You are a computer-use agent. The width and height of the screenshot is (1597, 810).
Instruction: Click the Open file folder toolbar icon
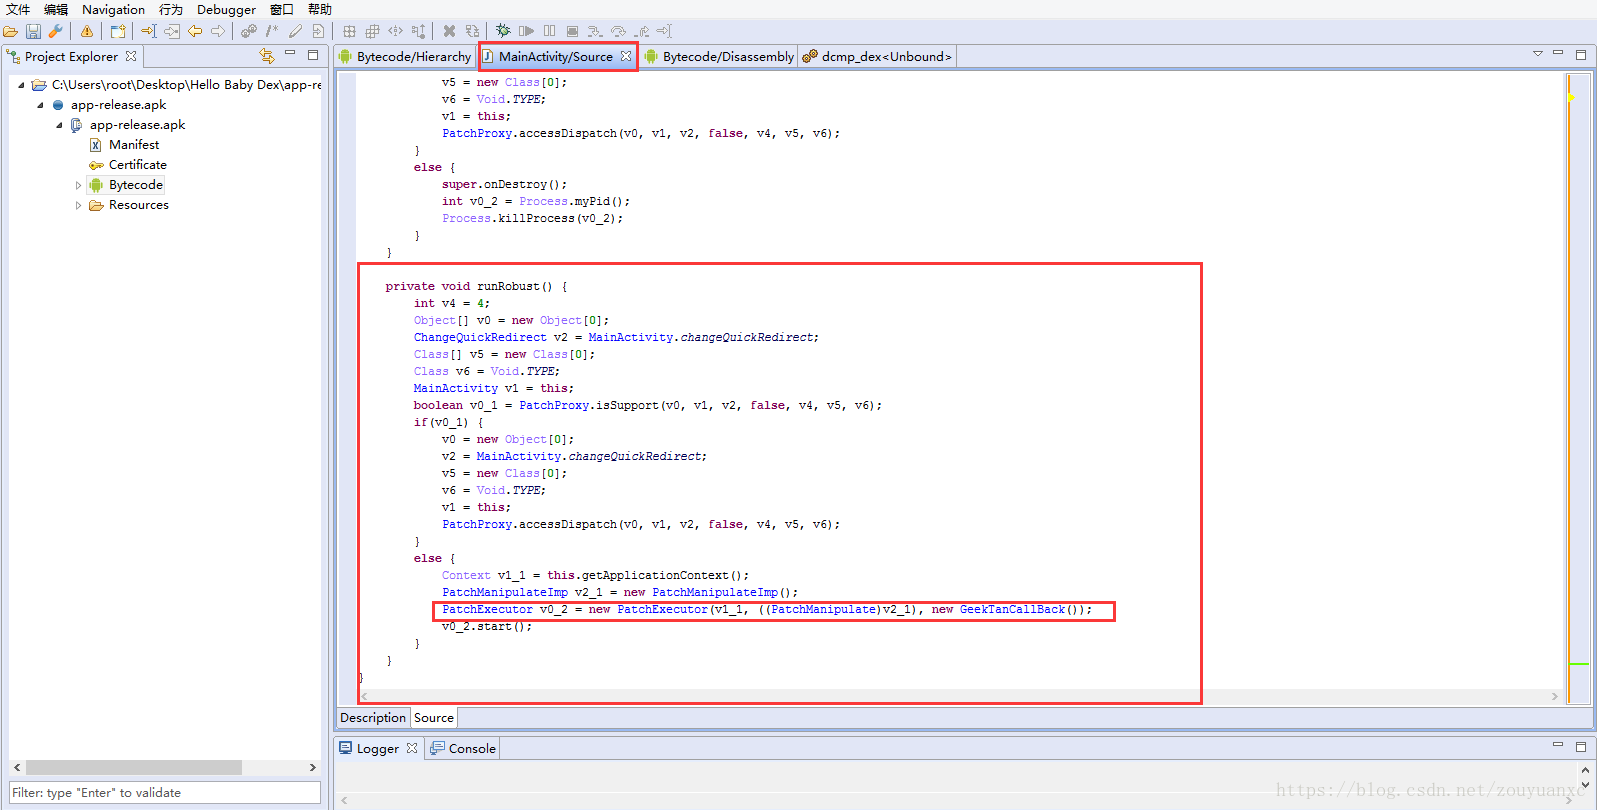10,31
